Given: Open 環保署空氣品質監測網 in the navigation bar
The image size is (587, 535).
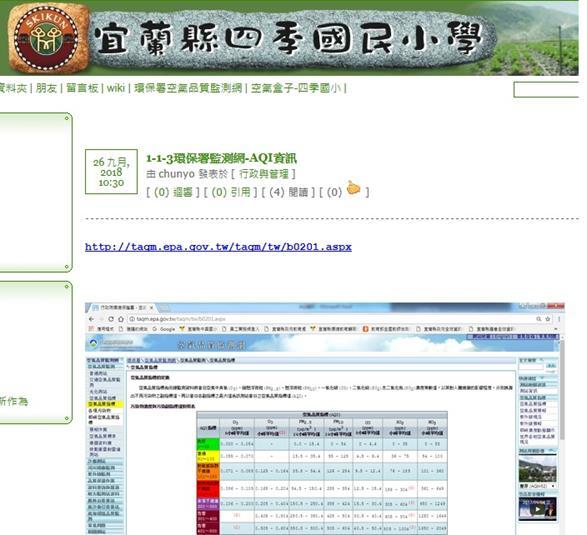Looking at the screenshot, I should (x=188, y=88).
